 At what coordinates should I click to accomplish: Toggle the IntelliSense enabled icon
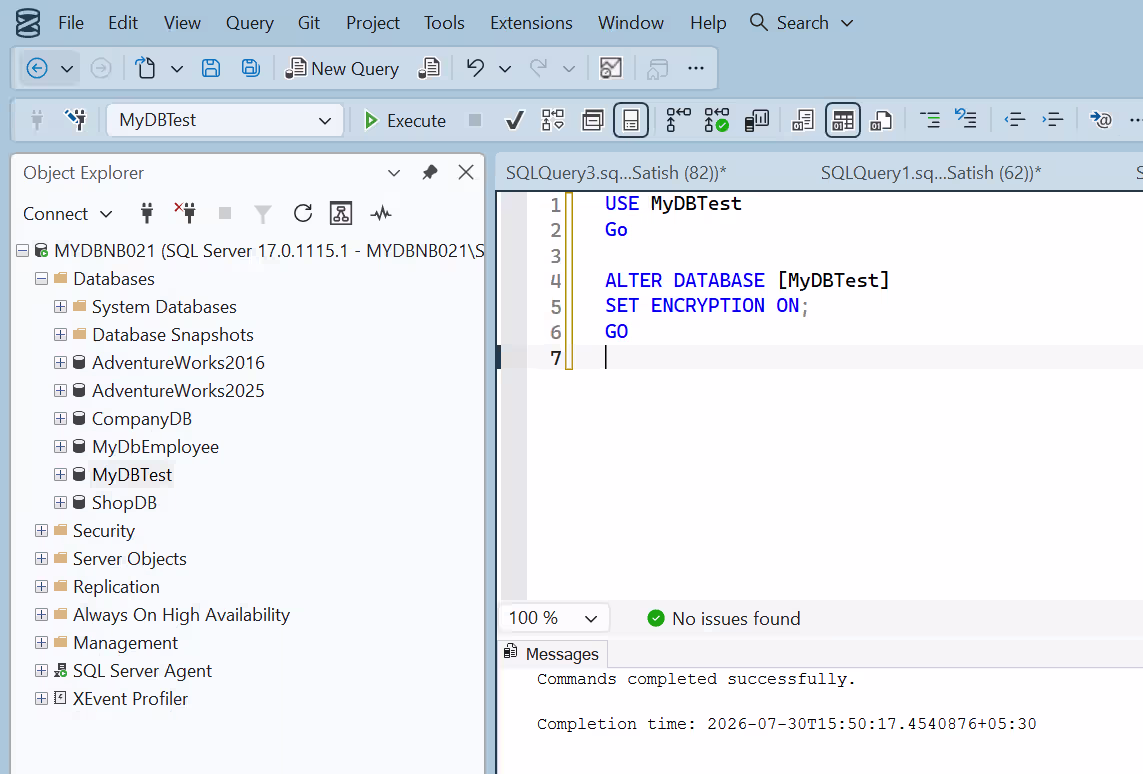(x=631, y=120)
